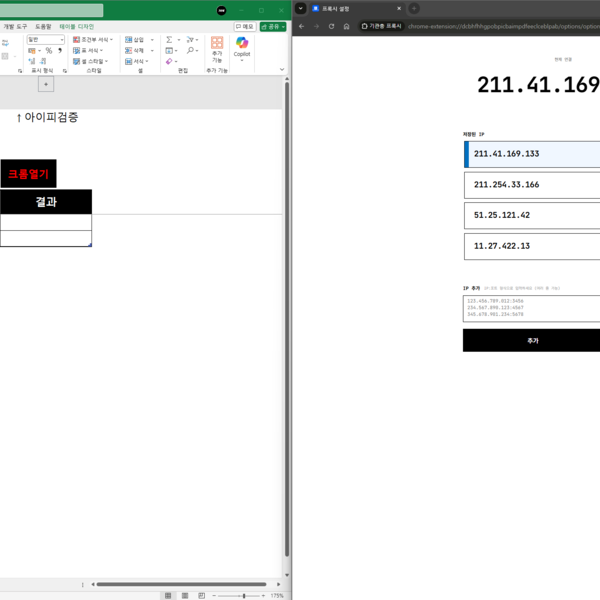Viewport: 600px width, 600px height.
Task: Select the second empty cell under 결과
Action: click(x=46, y=238)
